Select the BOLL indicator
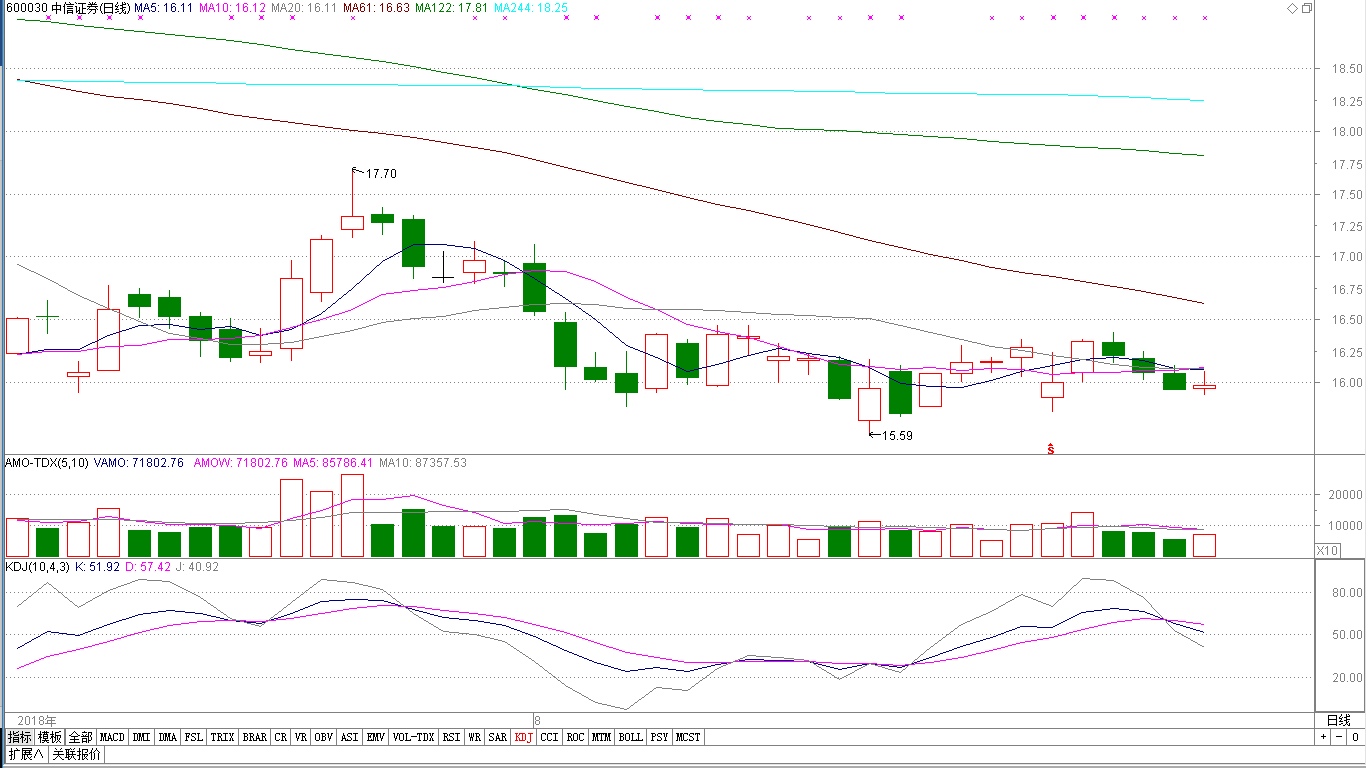The height and width of the screenshot is (768, 1366). [x=630, y=737]
